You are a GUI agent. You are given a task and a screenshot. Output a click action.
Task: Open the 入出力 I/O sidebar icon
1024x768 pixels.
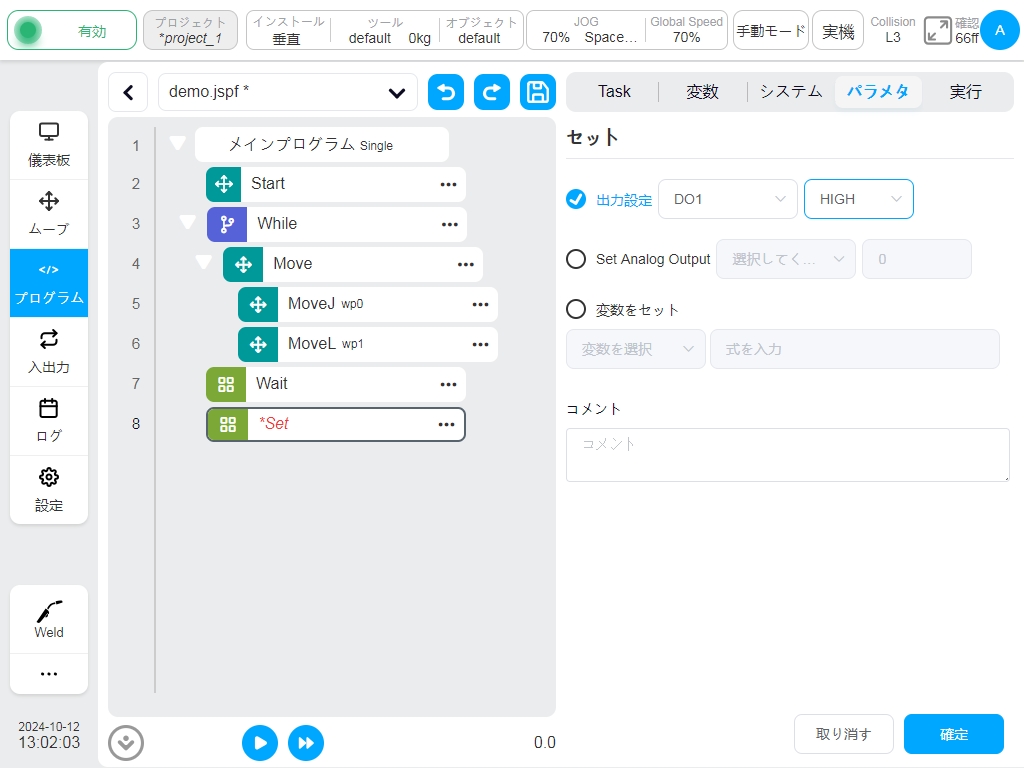click(x=49, y=351)
